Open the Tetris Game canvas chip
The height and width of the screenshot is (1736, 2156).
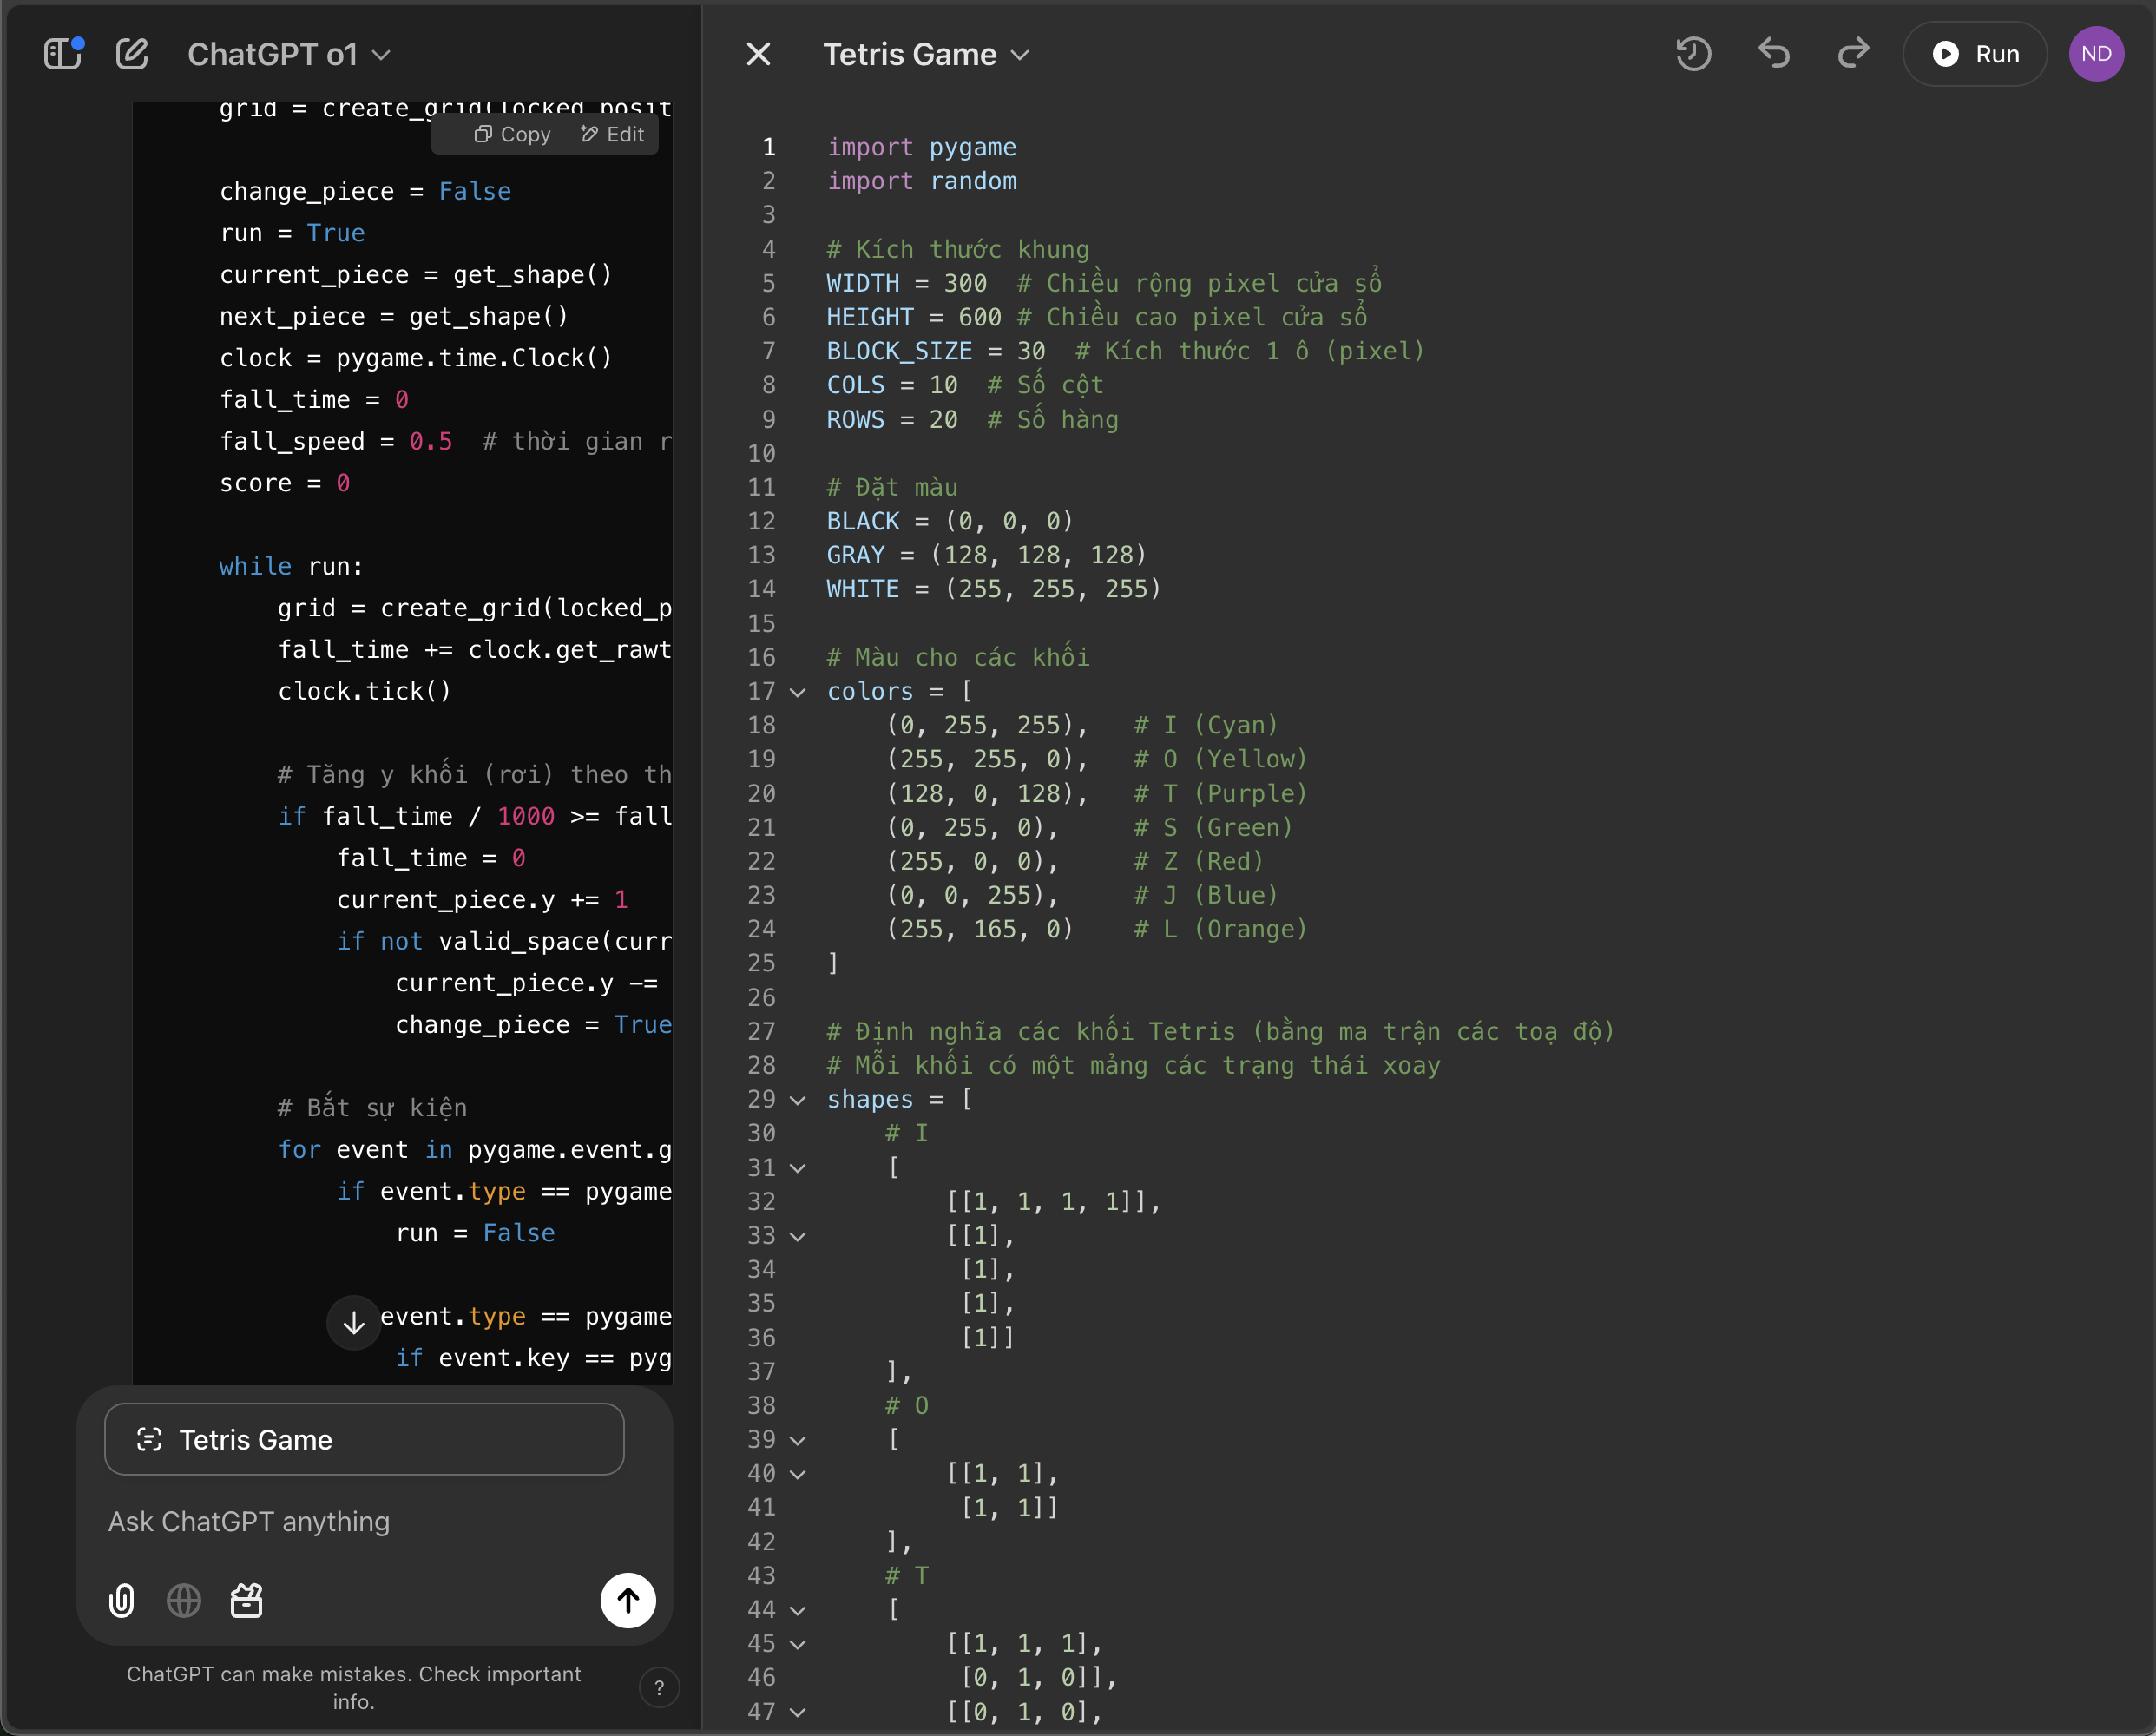click(364, 1439)
